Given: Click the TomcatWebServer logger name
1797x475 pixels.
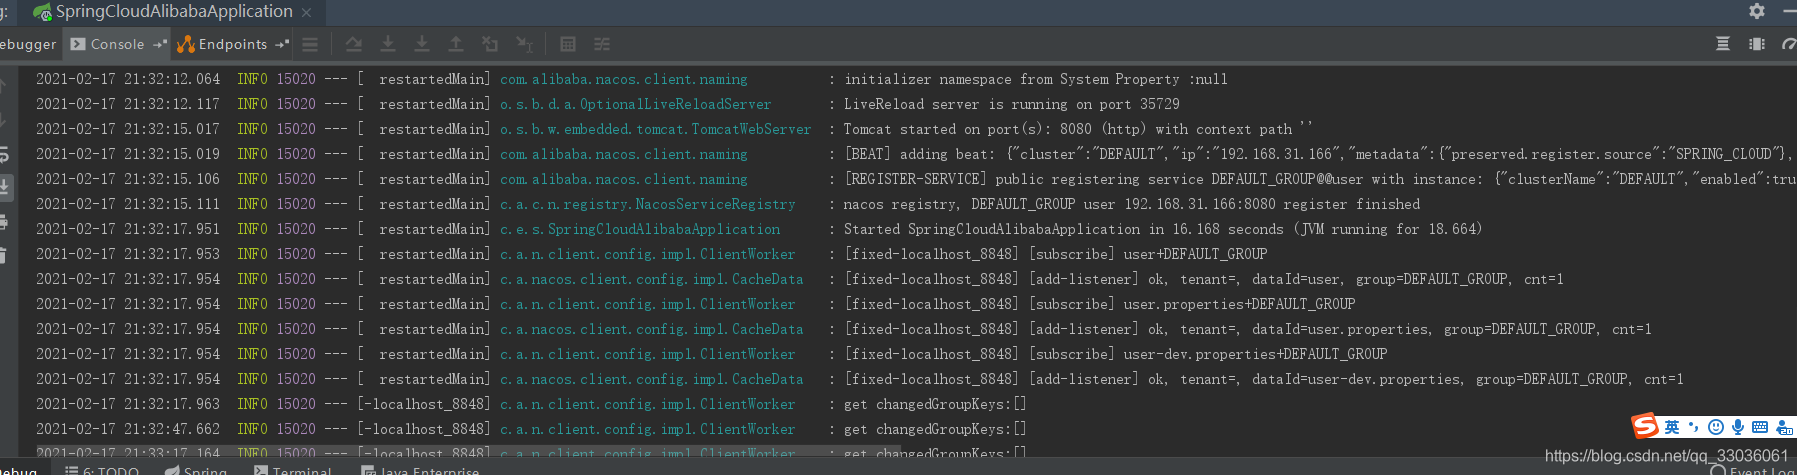Looking at the screenshot, I should [x=655, y=129].
